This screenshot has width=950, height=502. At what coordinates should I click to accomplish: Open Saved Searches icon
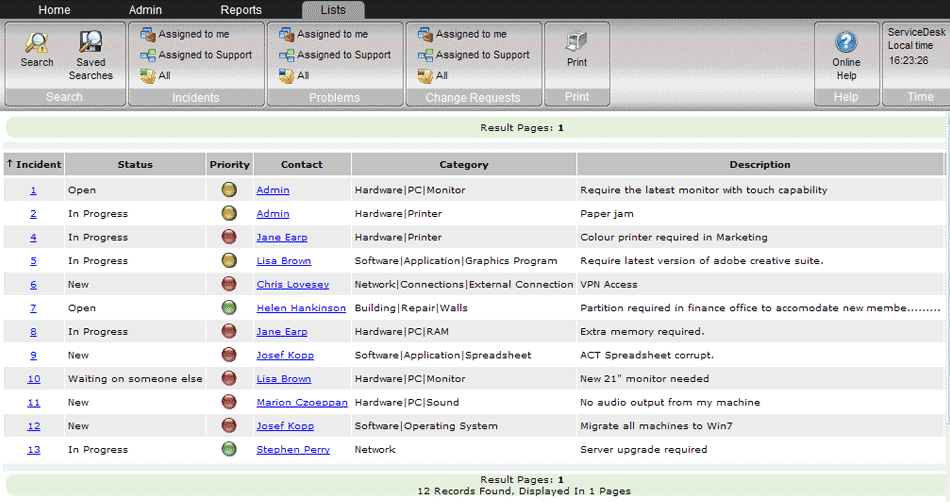click(x=91, y=42)
